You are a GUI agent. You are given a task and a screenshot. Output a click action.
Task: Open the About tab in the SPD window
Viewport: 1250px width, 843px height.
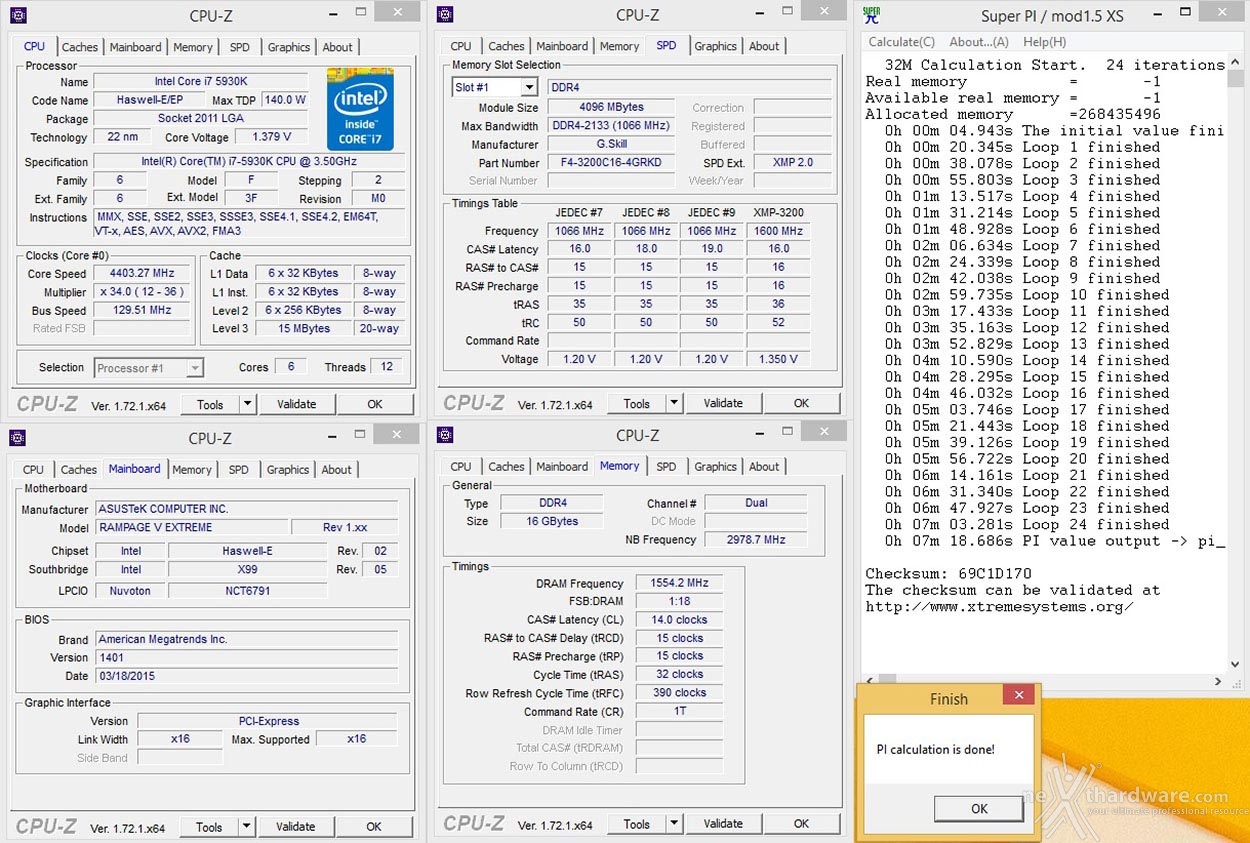tap(764, 46)
